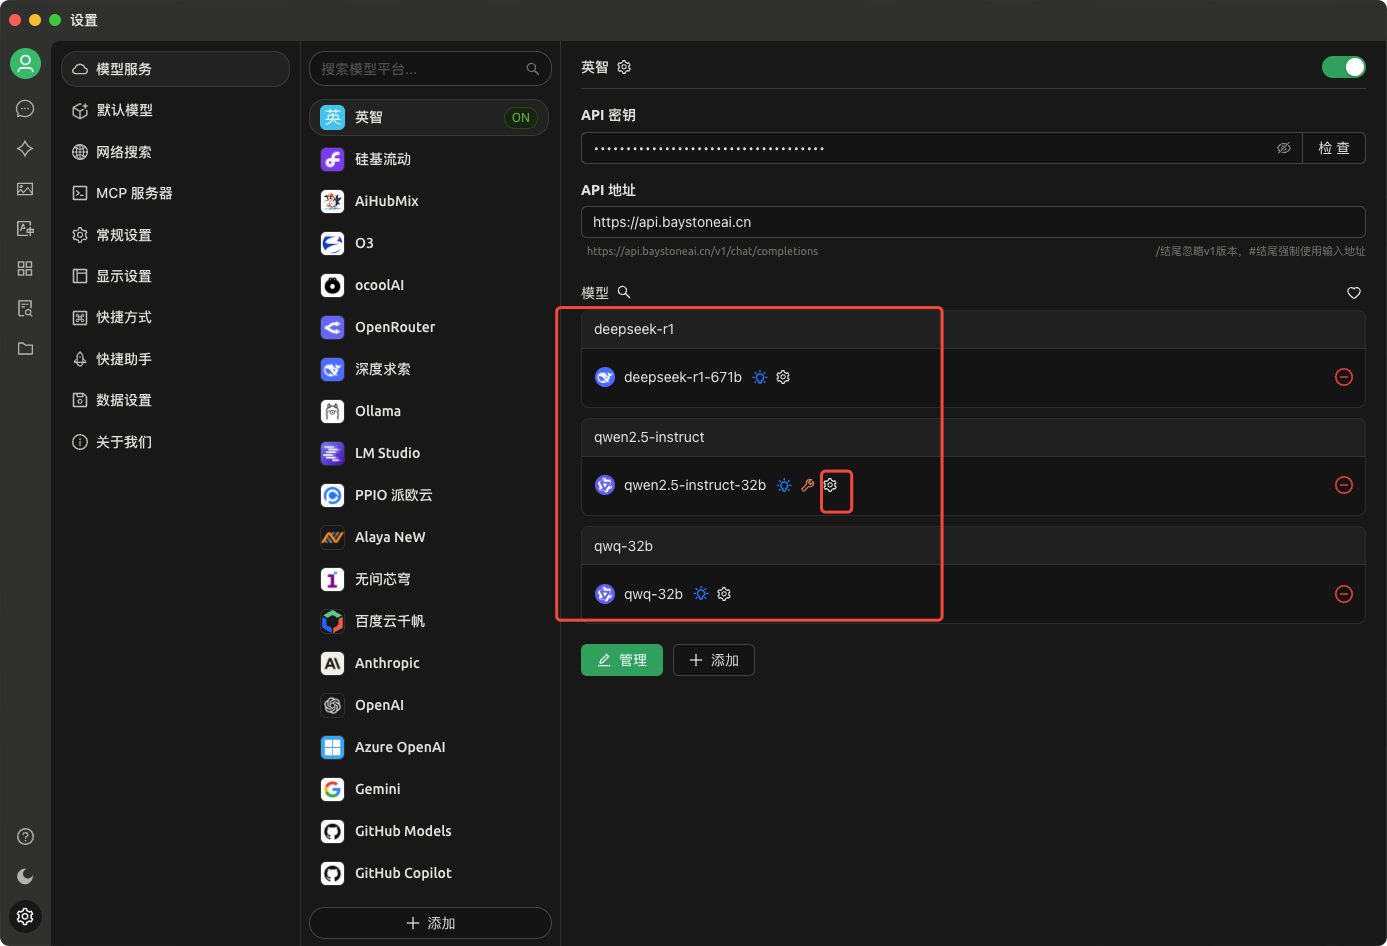Select GitHub Copilot provider

click(x=429, y=873)
